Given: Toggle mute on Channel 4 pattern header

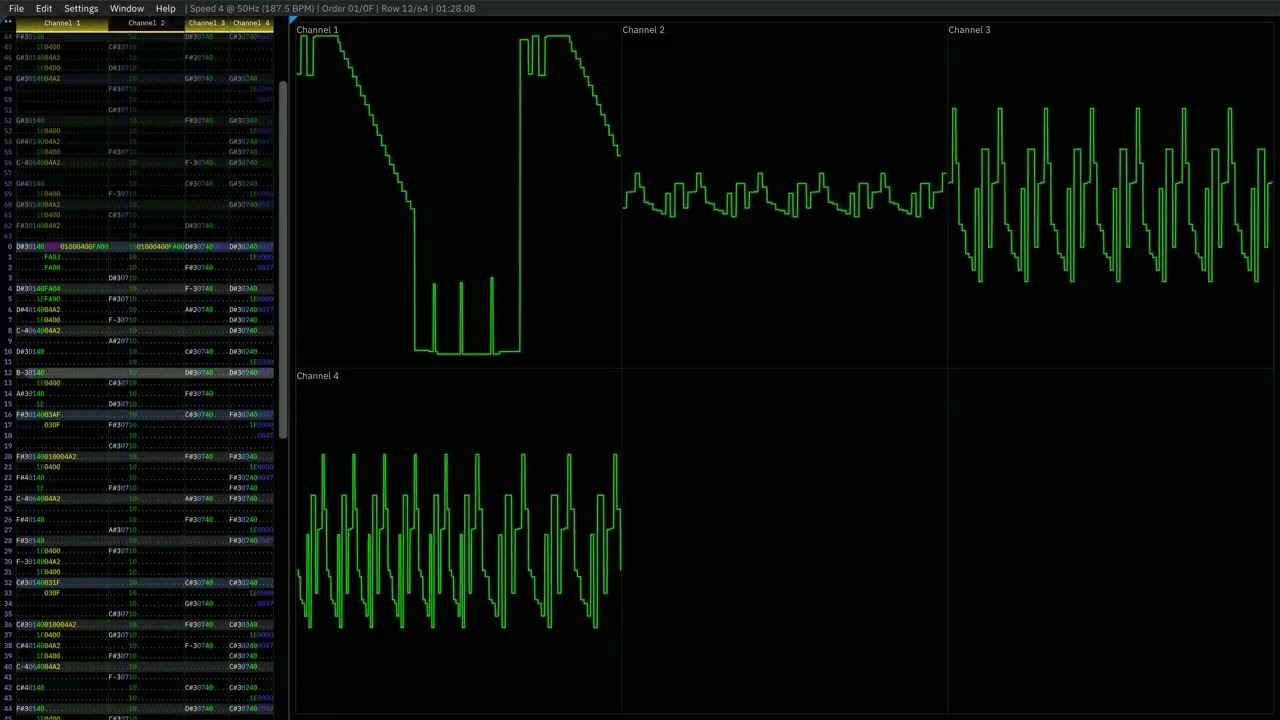Looking at the screenshot, I should (x=251, y=23).
